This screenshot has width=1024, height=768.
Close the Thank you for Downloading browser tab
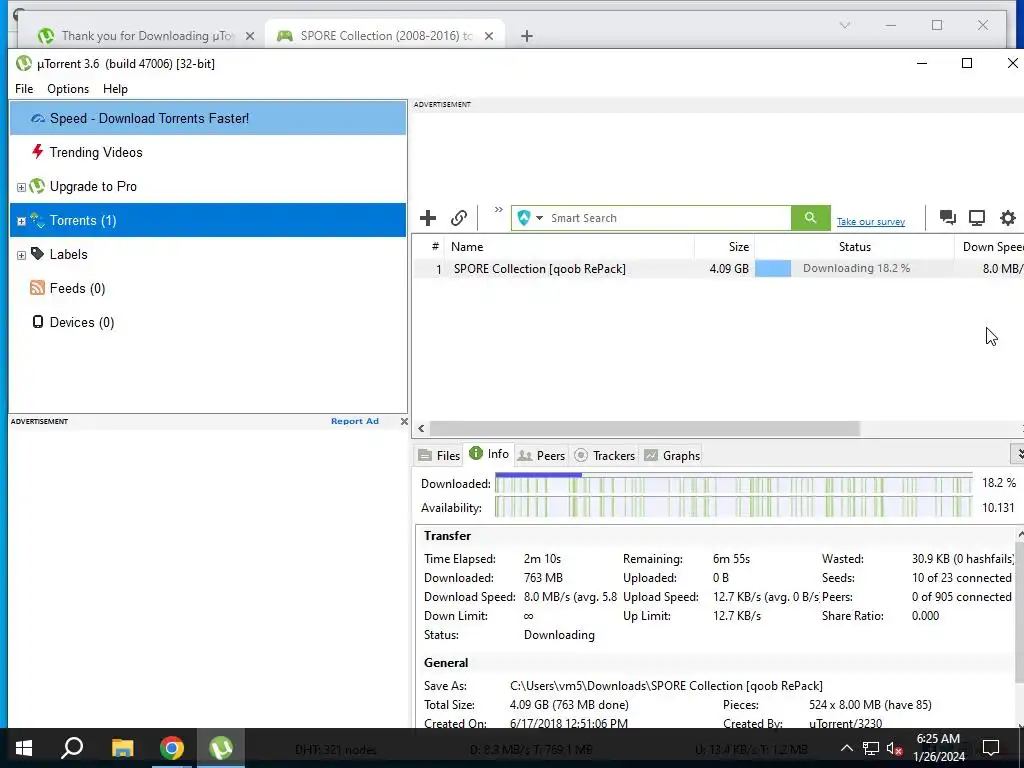pos(249,36)
